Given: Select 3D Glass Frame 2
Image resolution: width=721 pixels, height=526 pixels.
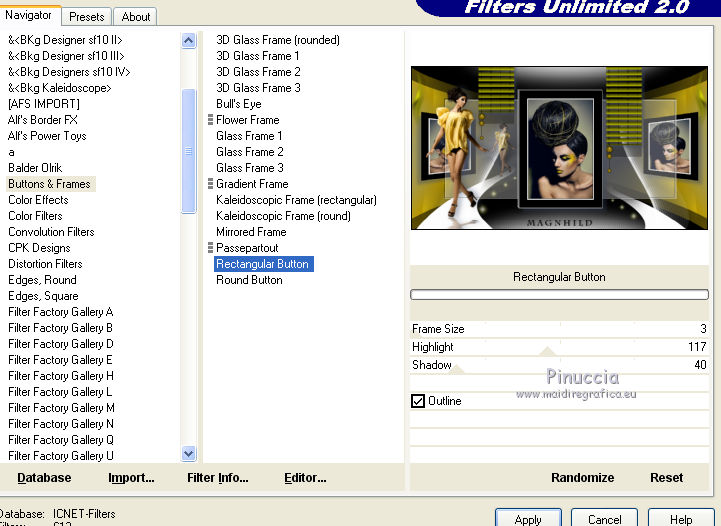Looking at the screenshot, I should tap(258, 72).
